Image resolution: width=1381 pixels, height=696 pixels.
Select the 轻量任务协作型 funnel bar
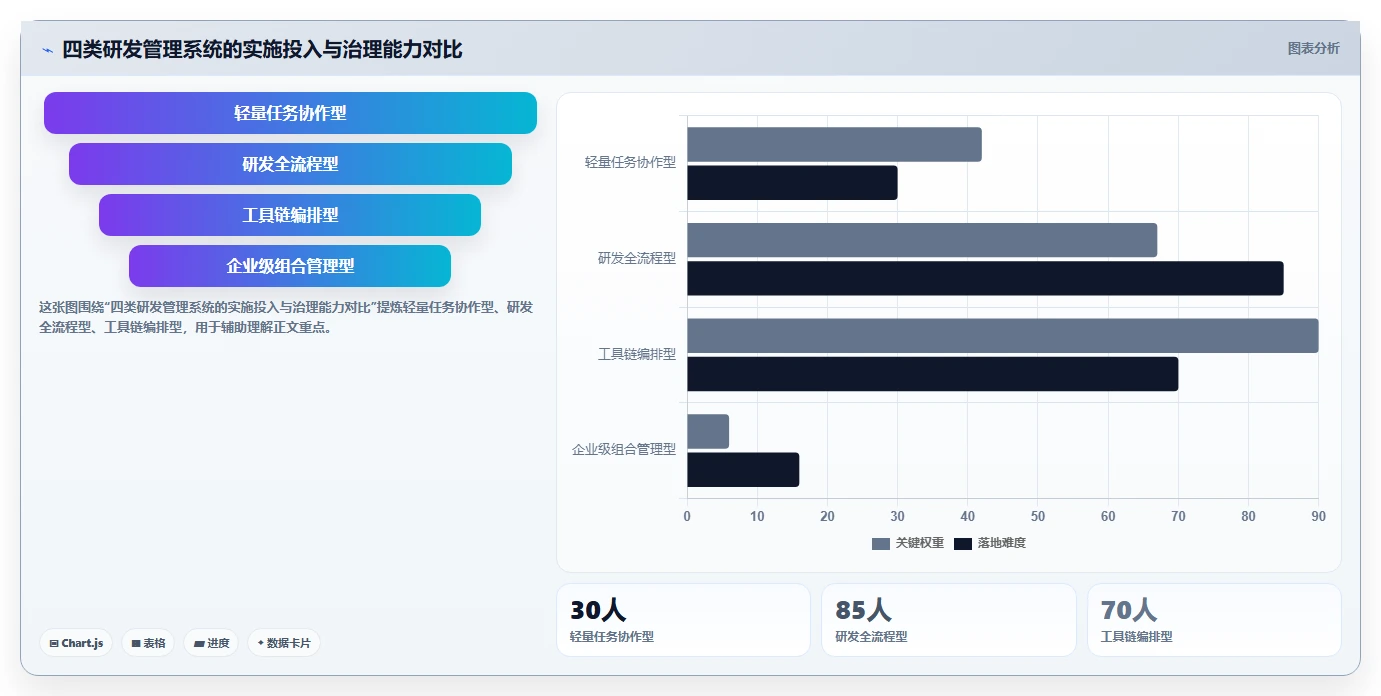point(290,113)
